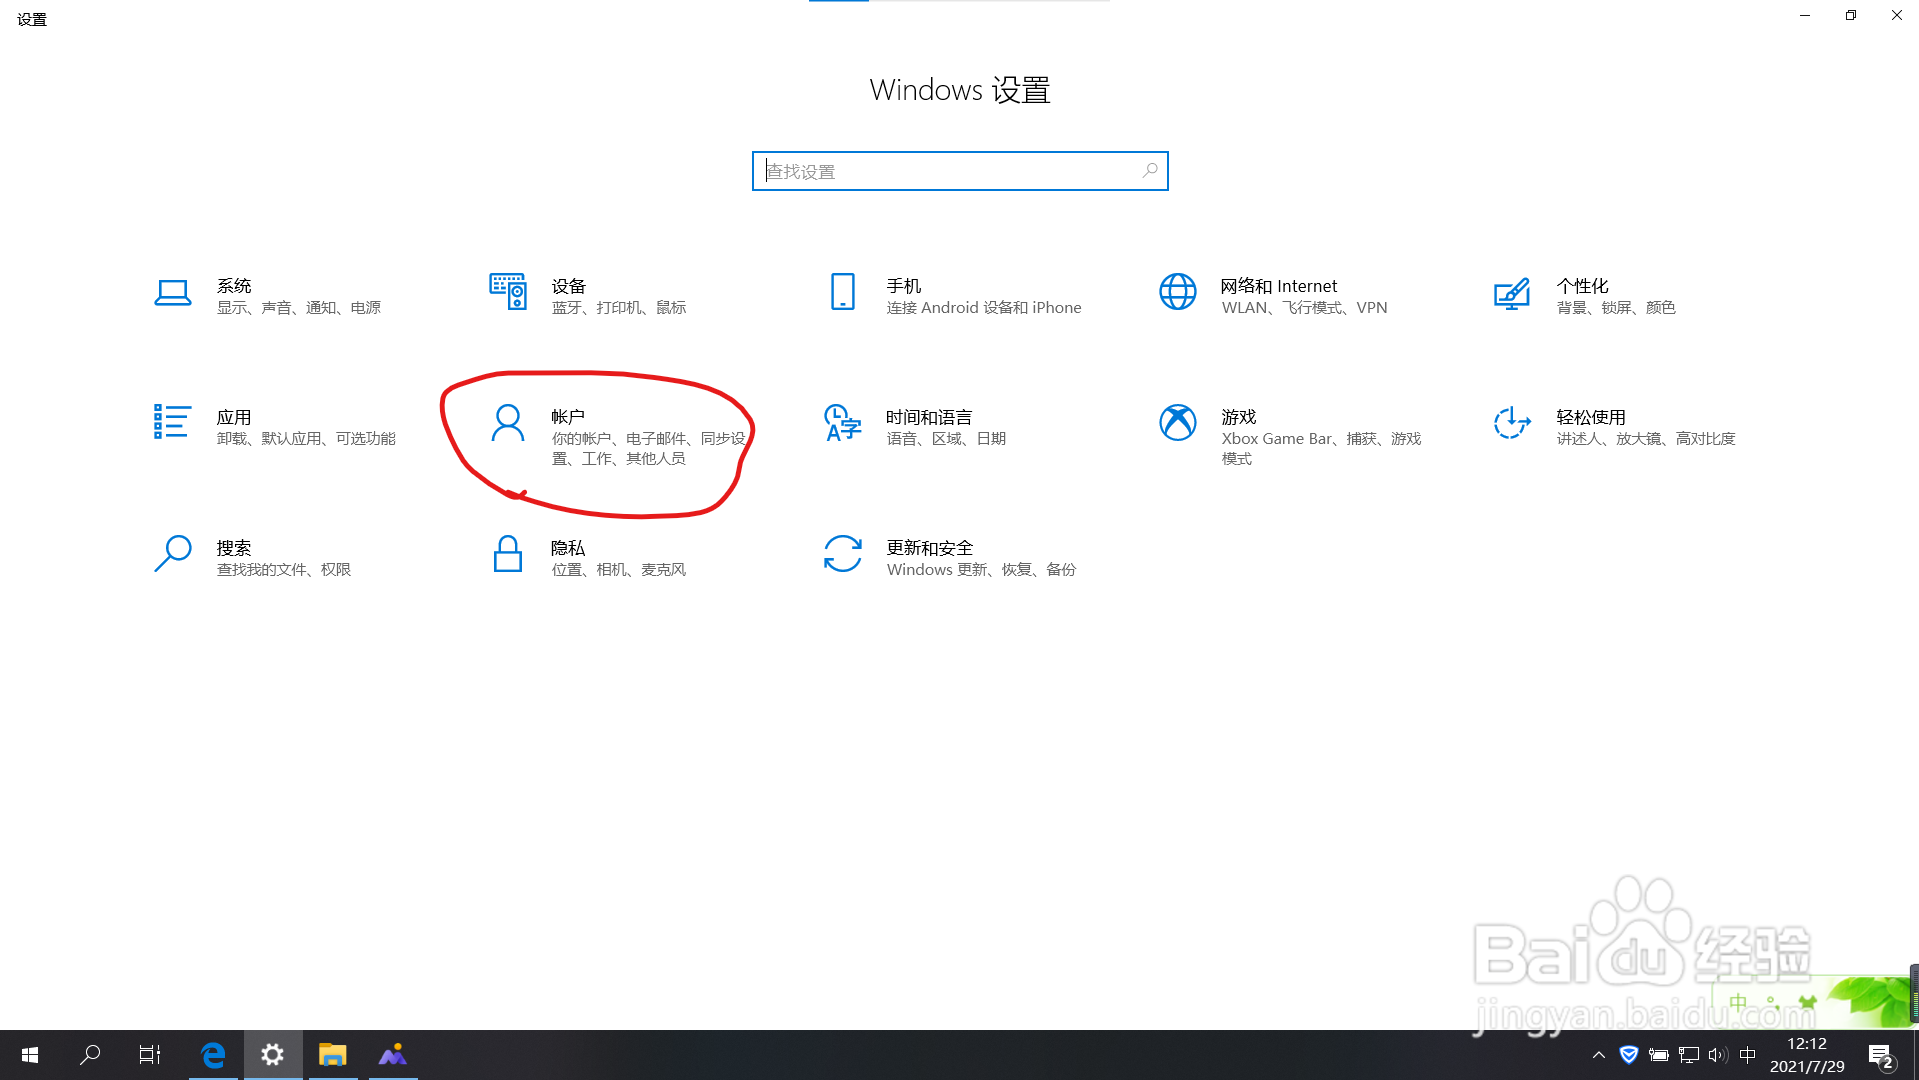Open the 搜索 magnifier icon
Image resolution: width=1919 pixels, height=1080 pixels.
click(x=173, y=553)
